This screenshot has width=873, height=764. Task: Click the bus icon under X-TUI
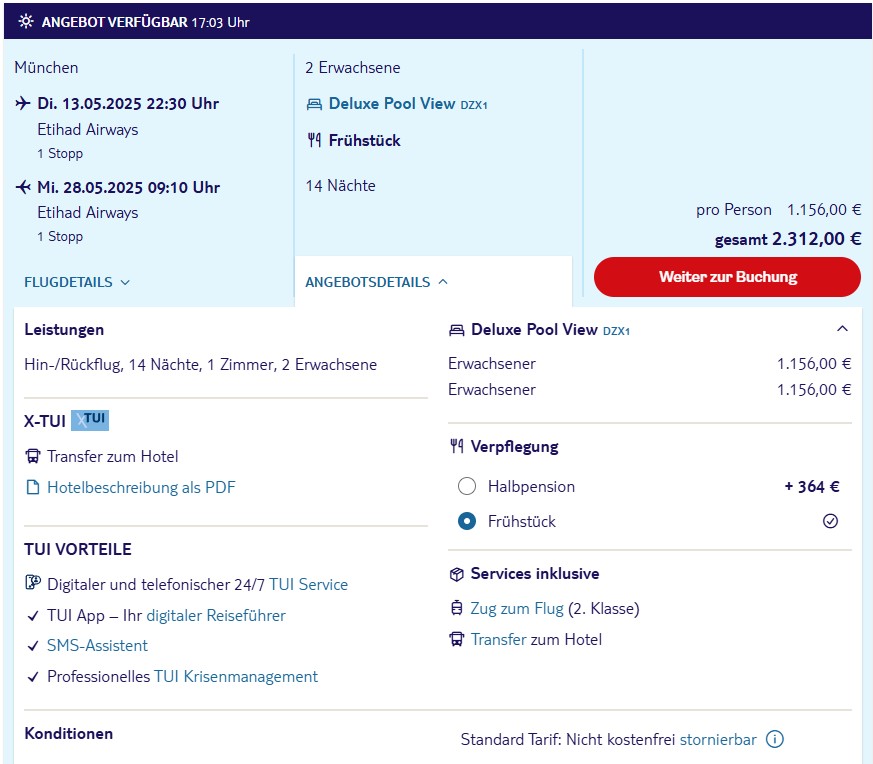[x=33, y=457]
